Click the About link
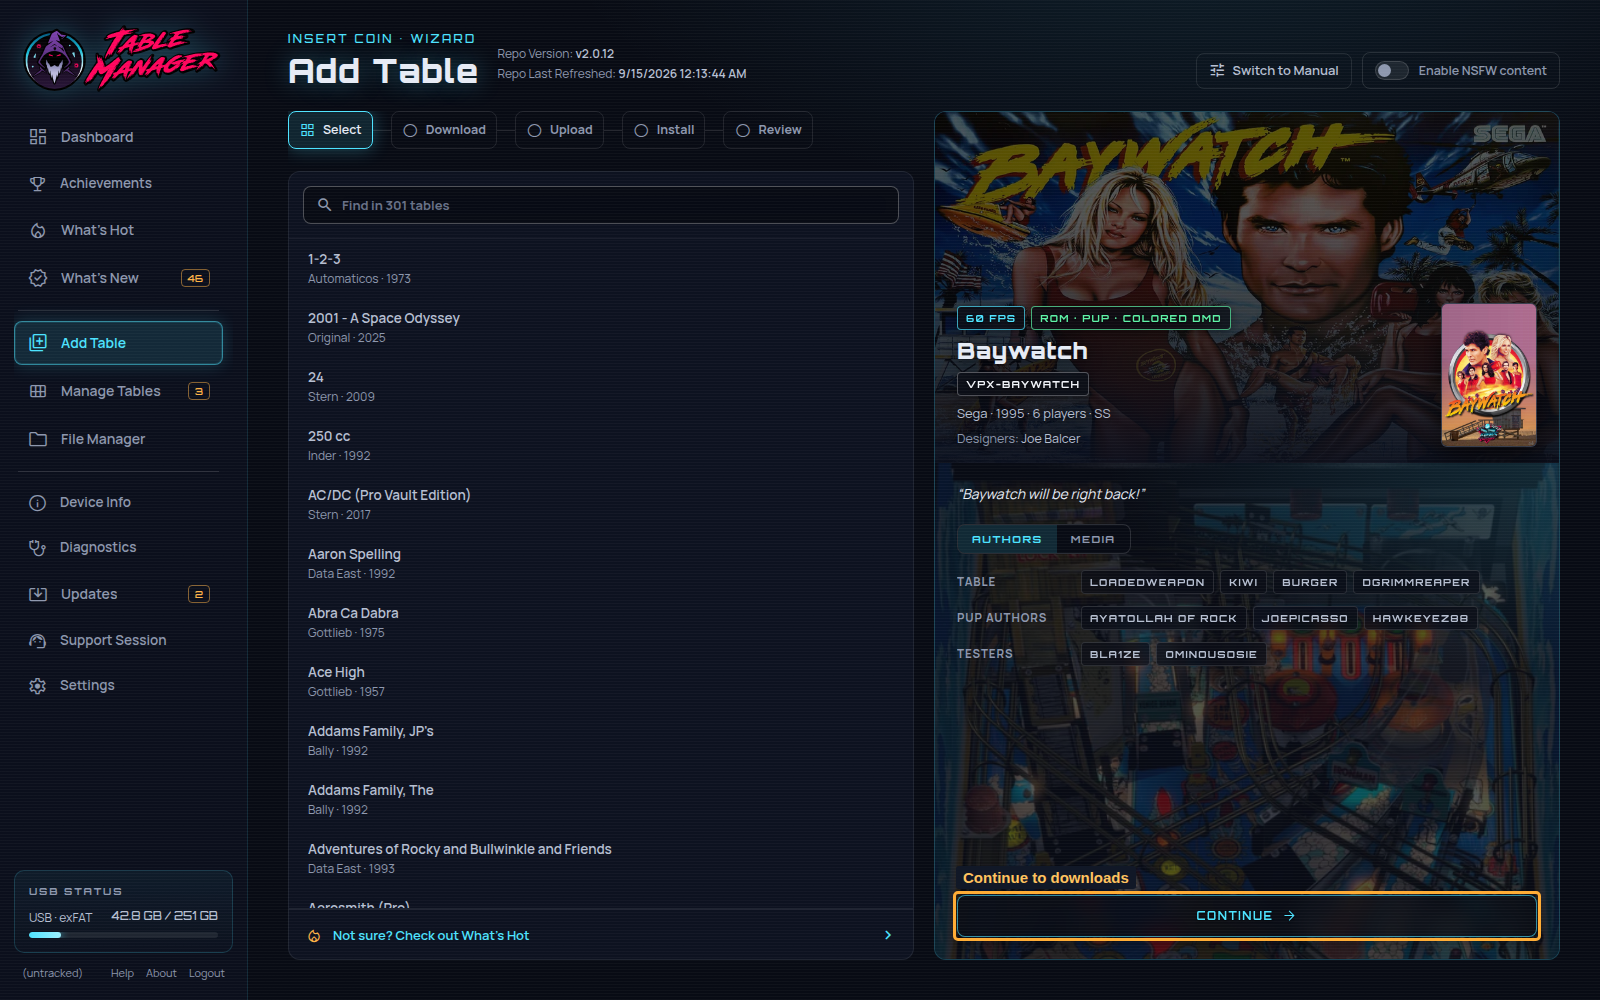 (161, 973)
